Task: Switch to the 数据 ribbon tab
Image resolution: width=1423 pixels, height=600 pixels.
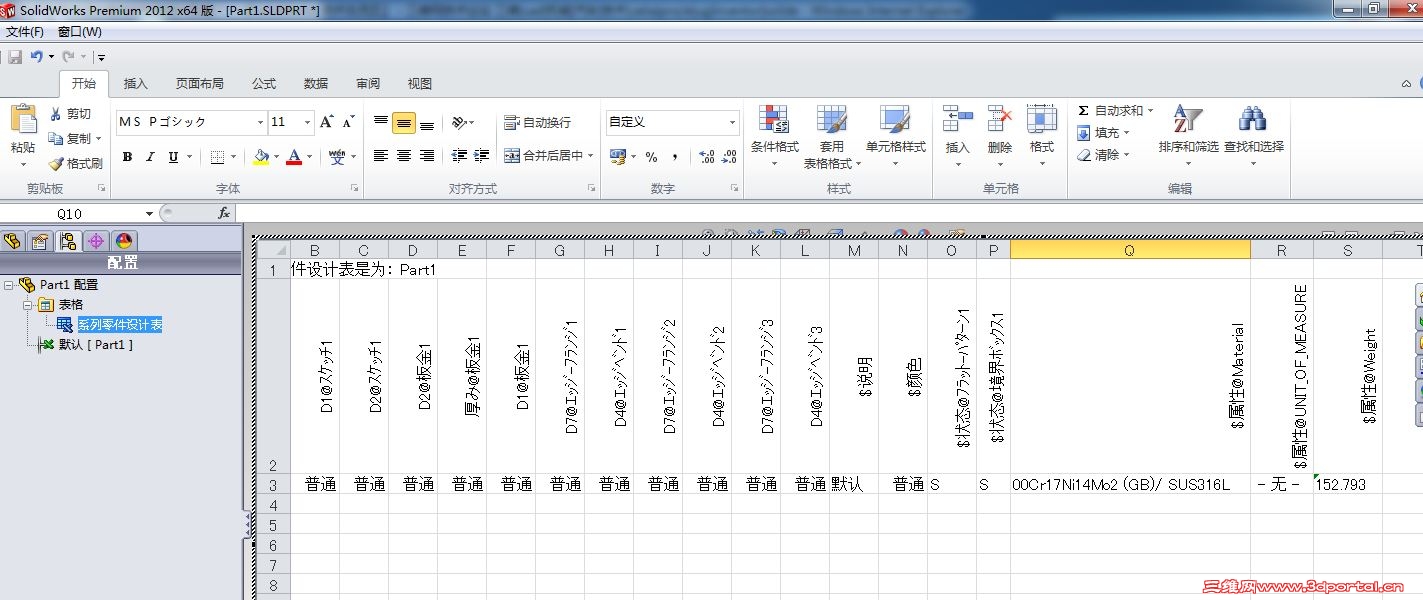Action: [x=316, y=84]
